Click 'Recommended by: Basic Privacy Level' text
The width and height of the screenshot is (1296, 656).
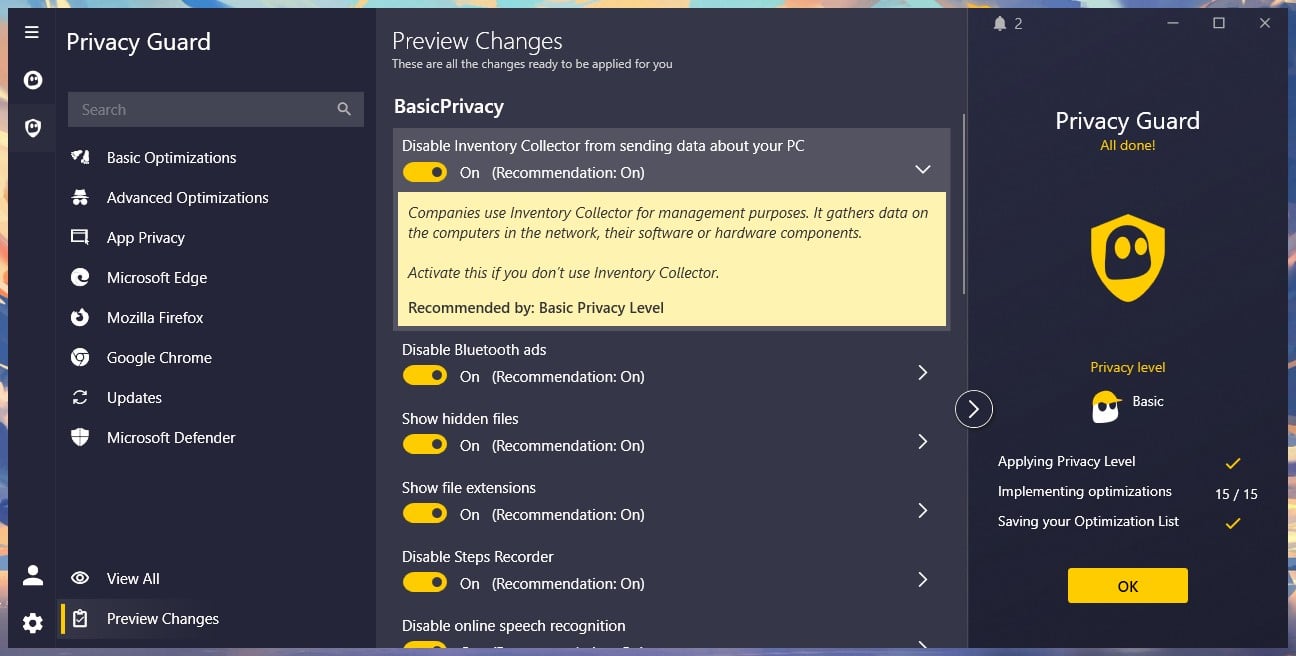pyautogui.click(x=536, y=307)
